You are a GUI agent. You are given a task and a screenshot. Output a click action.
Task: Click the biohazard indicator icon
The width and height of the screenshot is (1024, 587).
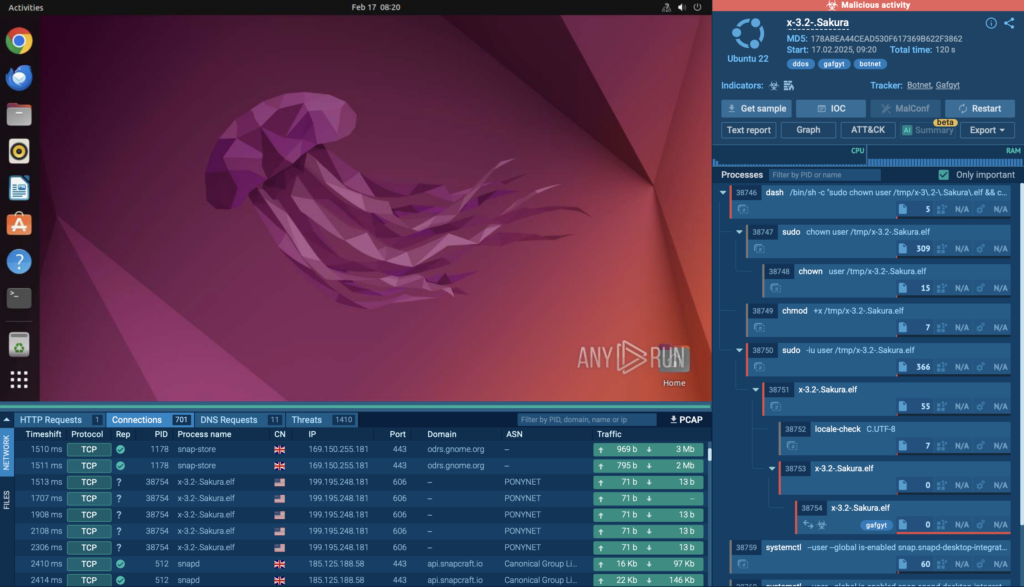coord(774,86)
